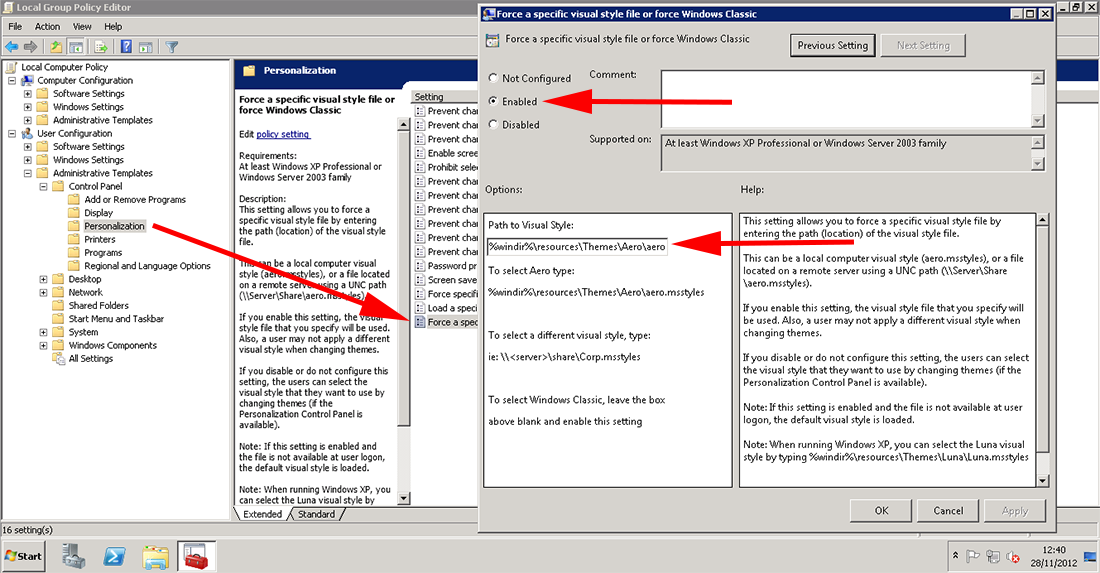The image size is (1100, 573).
Task: Collapse the Computer Configuration node
Action: pyautogui.click(x=12, y=81)
